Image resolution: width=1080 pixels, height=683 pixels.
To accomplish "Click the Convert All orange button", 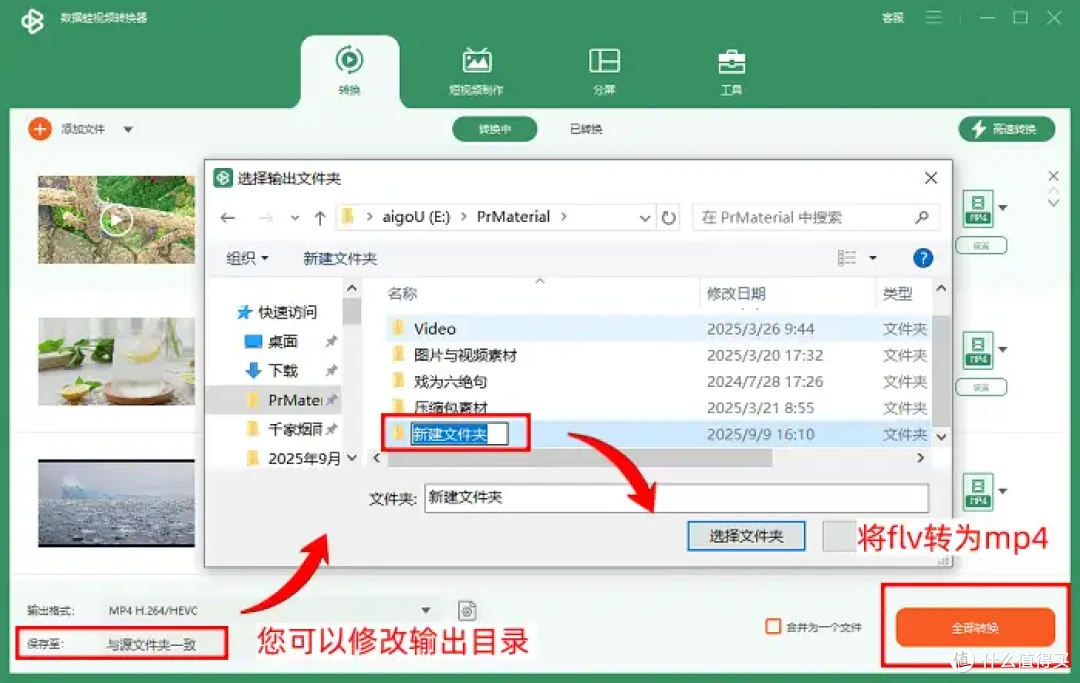I will coord(975,627).
